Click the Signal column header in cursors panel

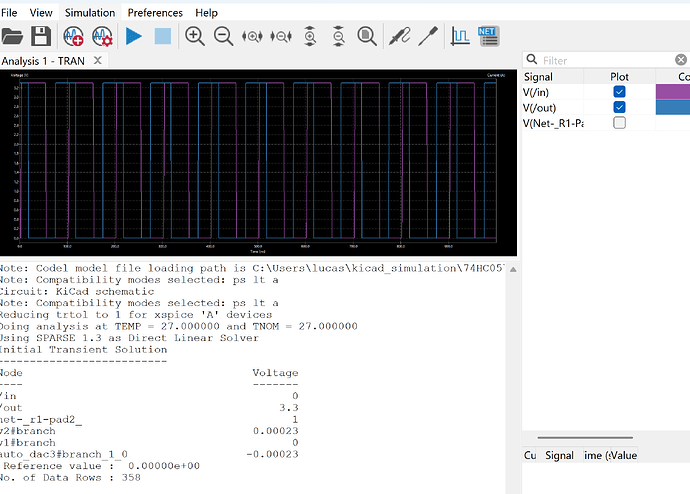[559, 455]
